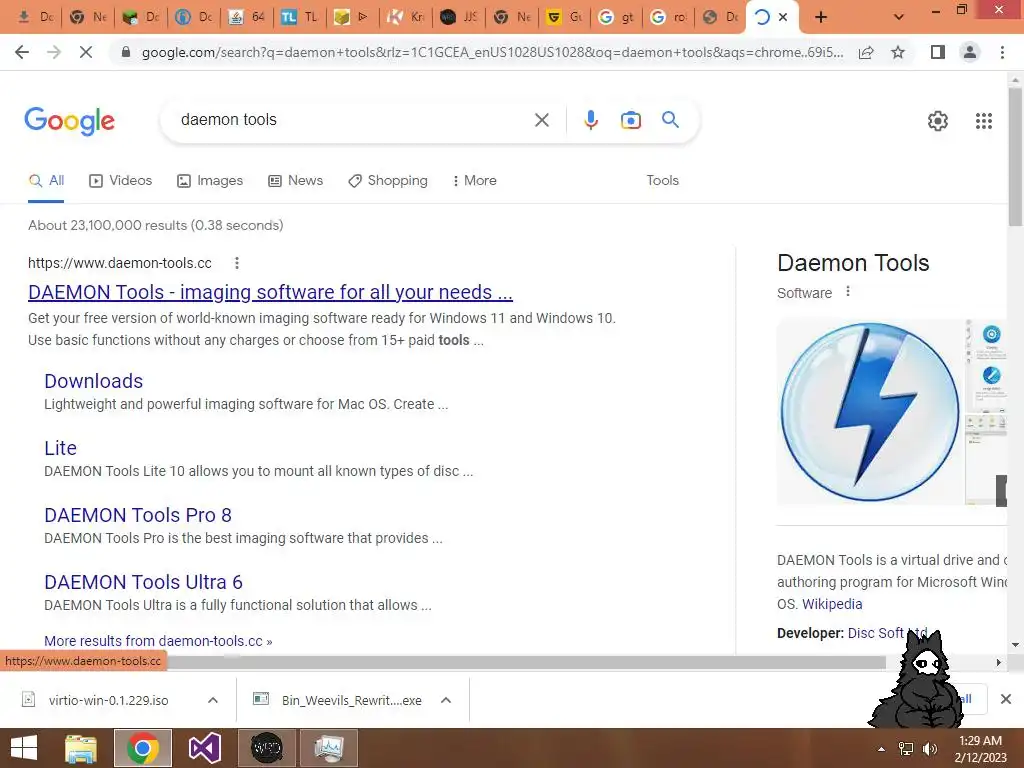Open network status in system tray
This screenshot has width=1024, height=768.
pyautogui.click(x=906, y=749)
